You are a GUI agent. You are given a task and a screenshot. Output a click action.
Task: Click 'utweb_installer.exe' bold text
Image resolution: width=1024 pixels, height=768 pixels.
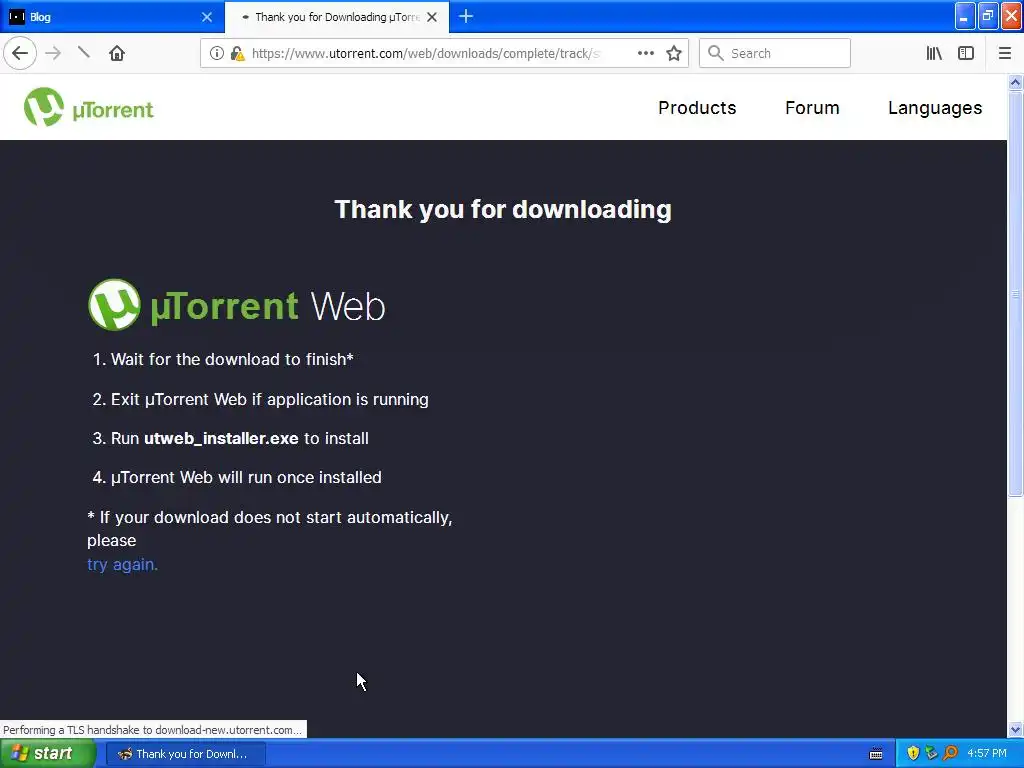[x=221, y=438]
